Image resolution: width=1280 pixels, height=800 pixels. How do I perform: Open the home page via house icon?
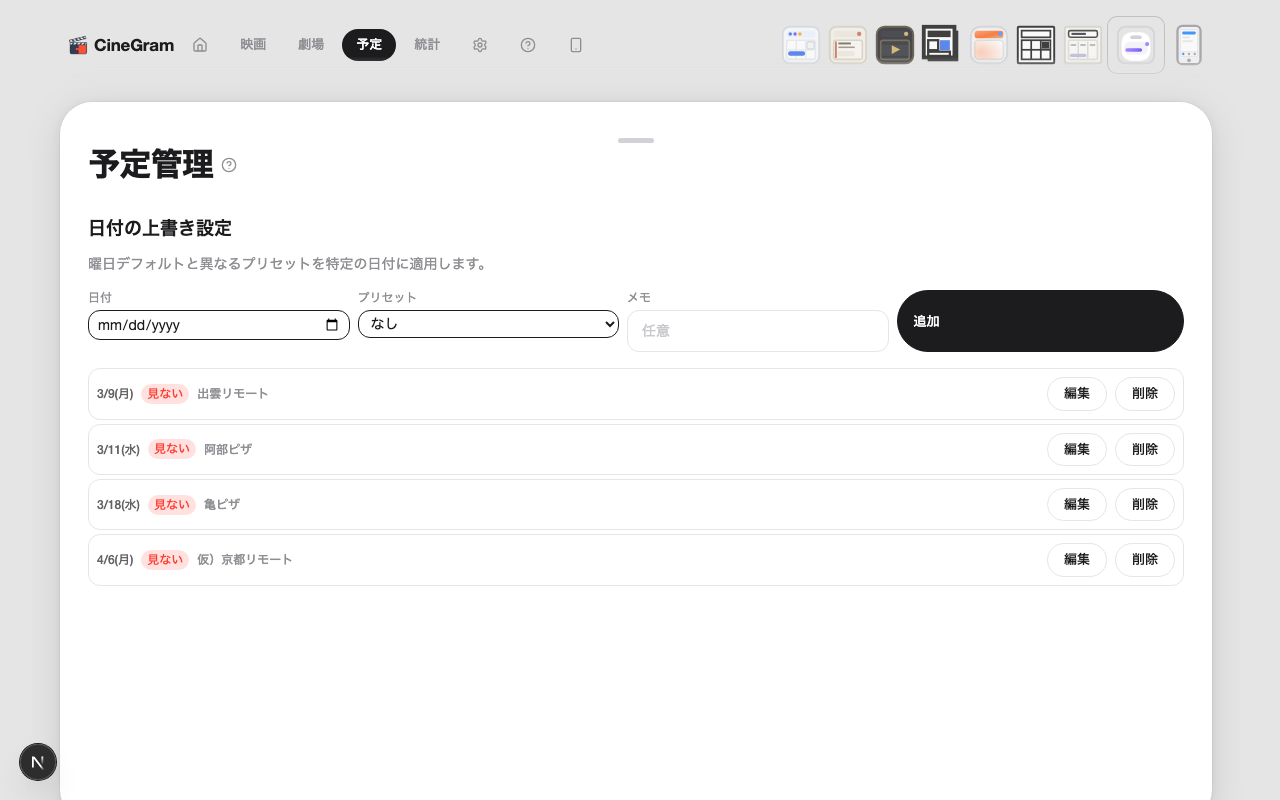point(200,45)
